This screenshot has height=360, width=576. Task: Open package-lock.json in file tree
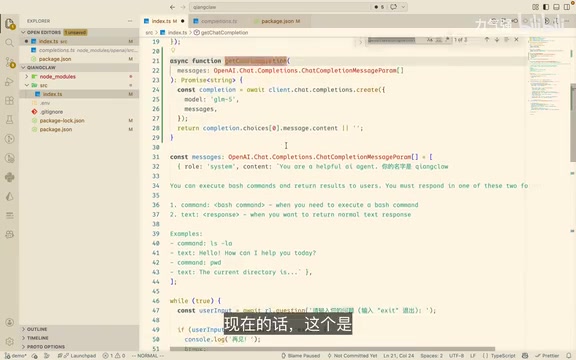(x=79, y=120)
